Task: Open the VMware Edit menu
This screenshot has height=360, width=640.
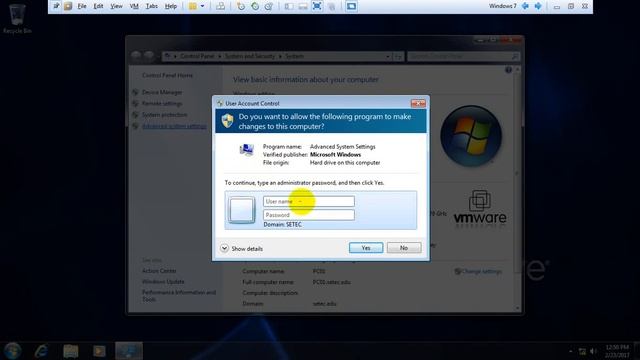Action: pyautogui.click(x=98, y=6)
